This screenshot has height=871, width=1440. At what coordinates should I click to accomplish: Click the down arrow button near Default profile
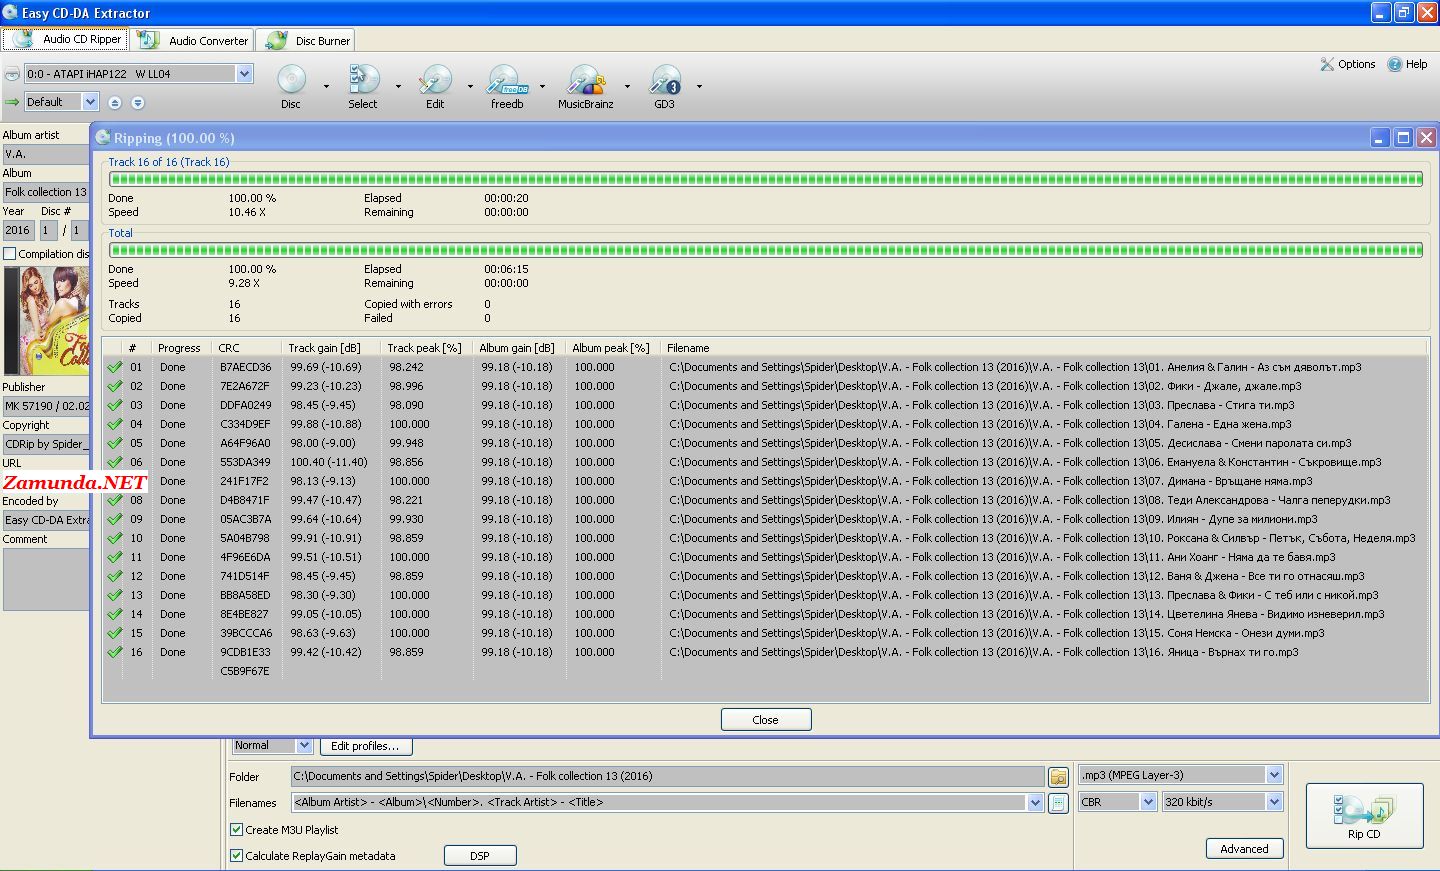138,103
